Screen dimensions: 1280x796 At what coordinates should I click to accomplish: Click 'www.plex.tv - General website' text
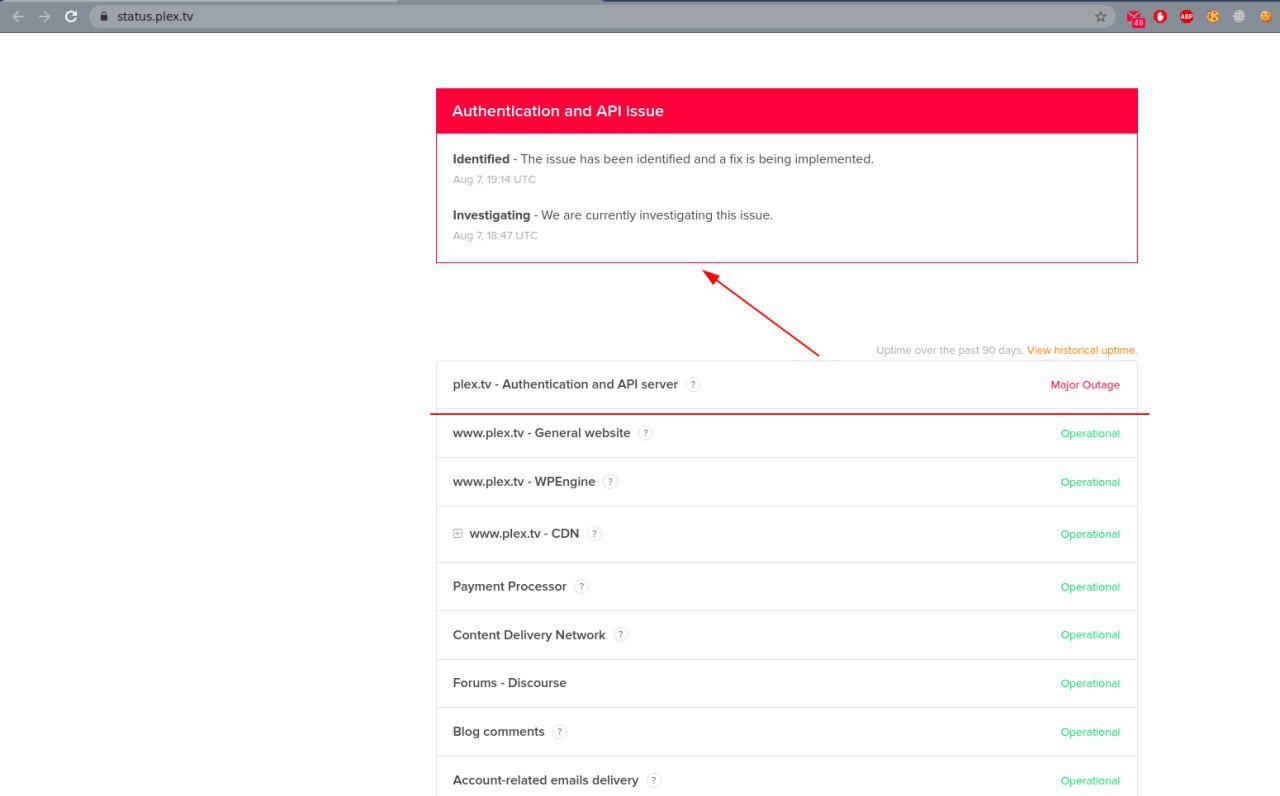(542, 433)
